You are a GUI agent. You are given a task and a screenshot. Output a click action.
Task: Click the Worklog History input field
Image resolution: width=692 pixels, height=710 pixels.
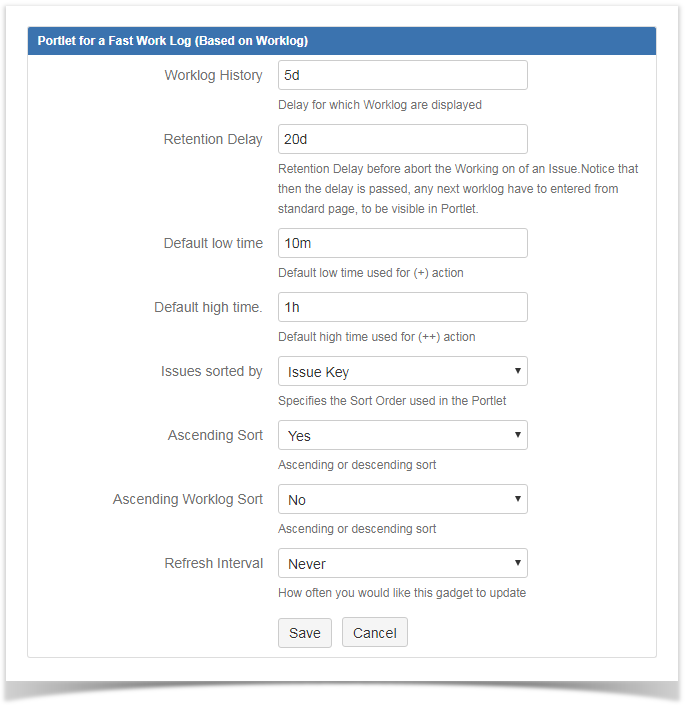tap(402, 75)
